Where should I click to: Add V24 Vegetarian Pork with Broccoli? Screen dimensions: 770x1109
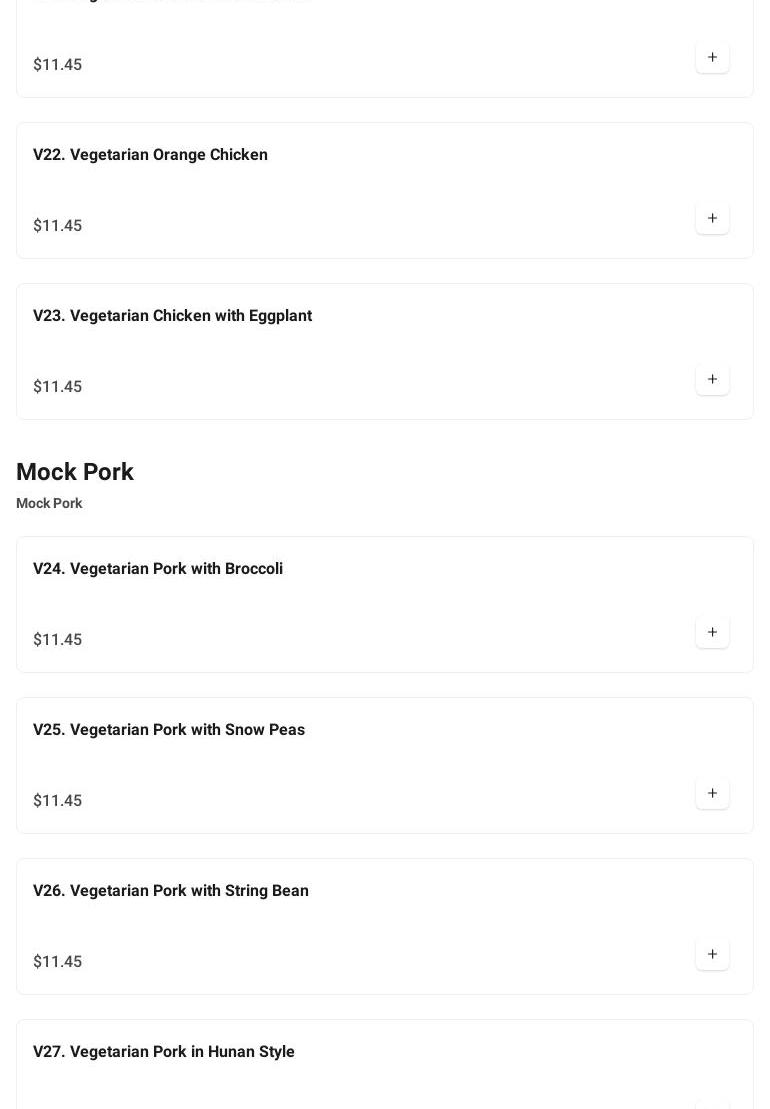(x=712, y=632)
